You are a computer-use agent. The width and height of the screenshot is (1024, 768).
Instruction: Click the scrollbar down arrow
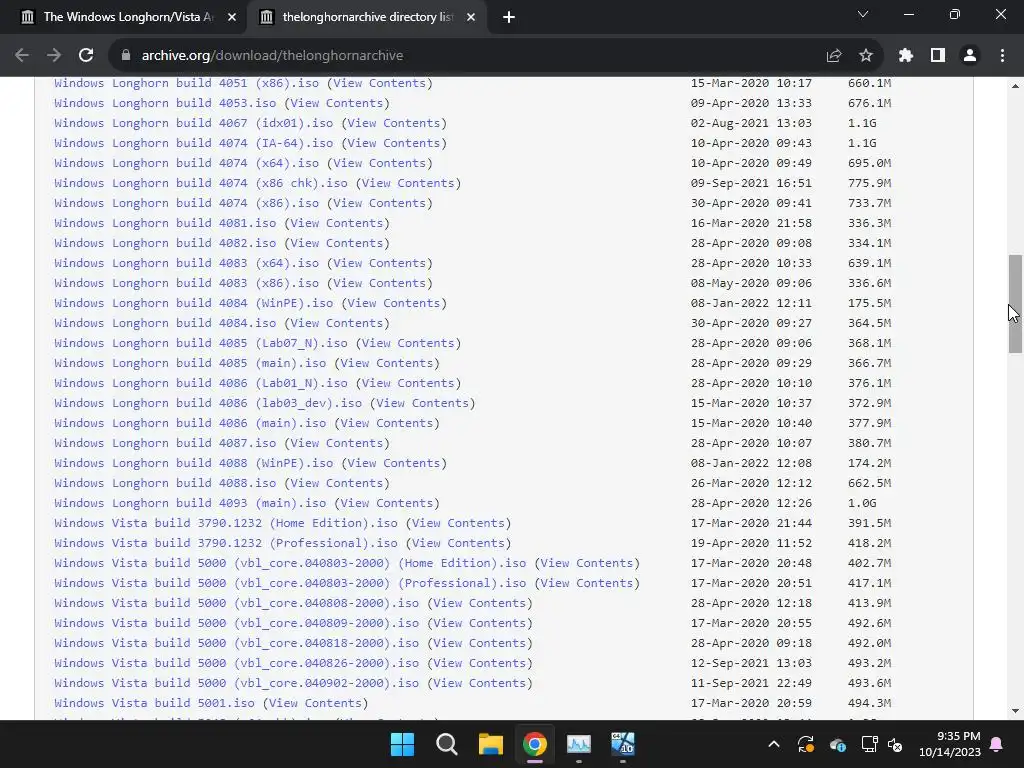(x=1015, y=711)
